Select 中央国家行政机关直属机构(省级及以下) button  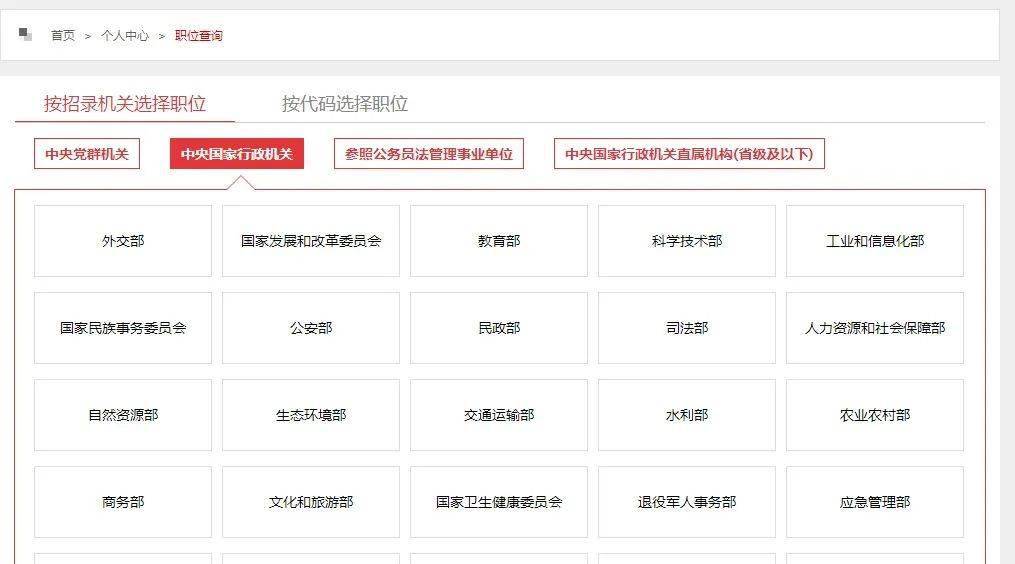tap(689, 153)
